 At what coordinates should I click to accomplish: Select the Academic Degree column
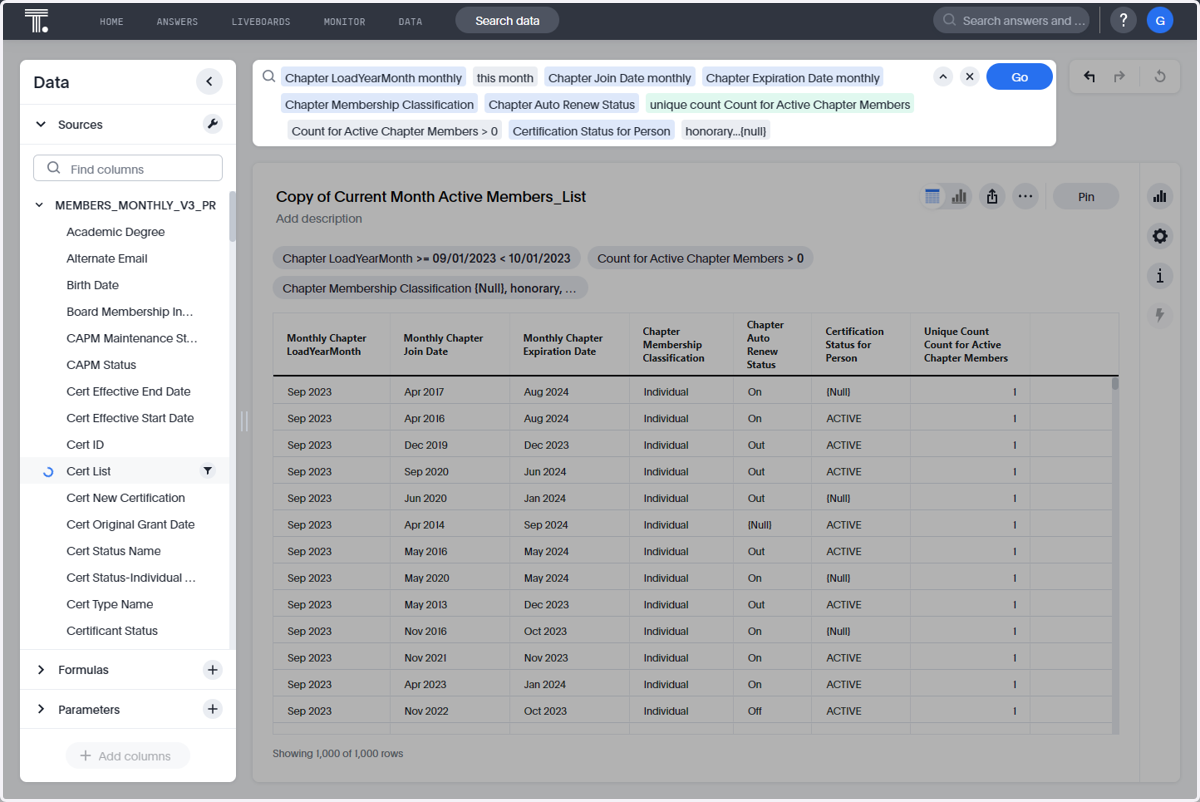[x=116, y=232]
